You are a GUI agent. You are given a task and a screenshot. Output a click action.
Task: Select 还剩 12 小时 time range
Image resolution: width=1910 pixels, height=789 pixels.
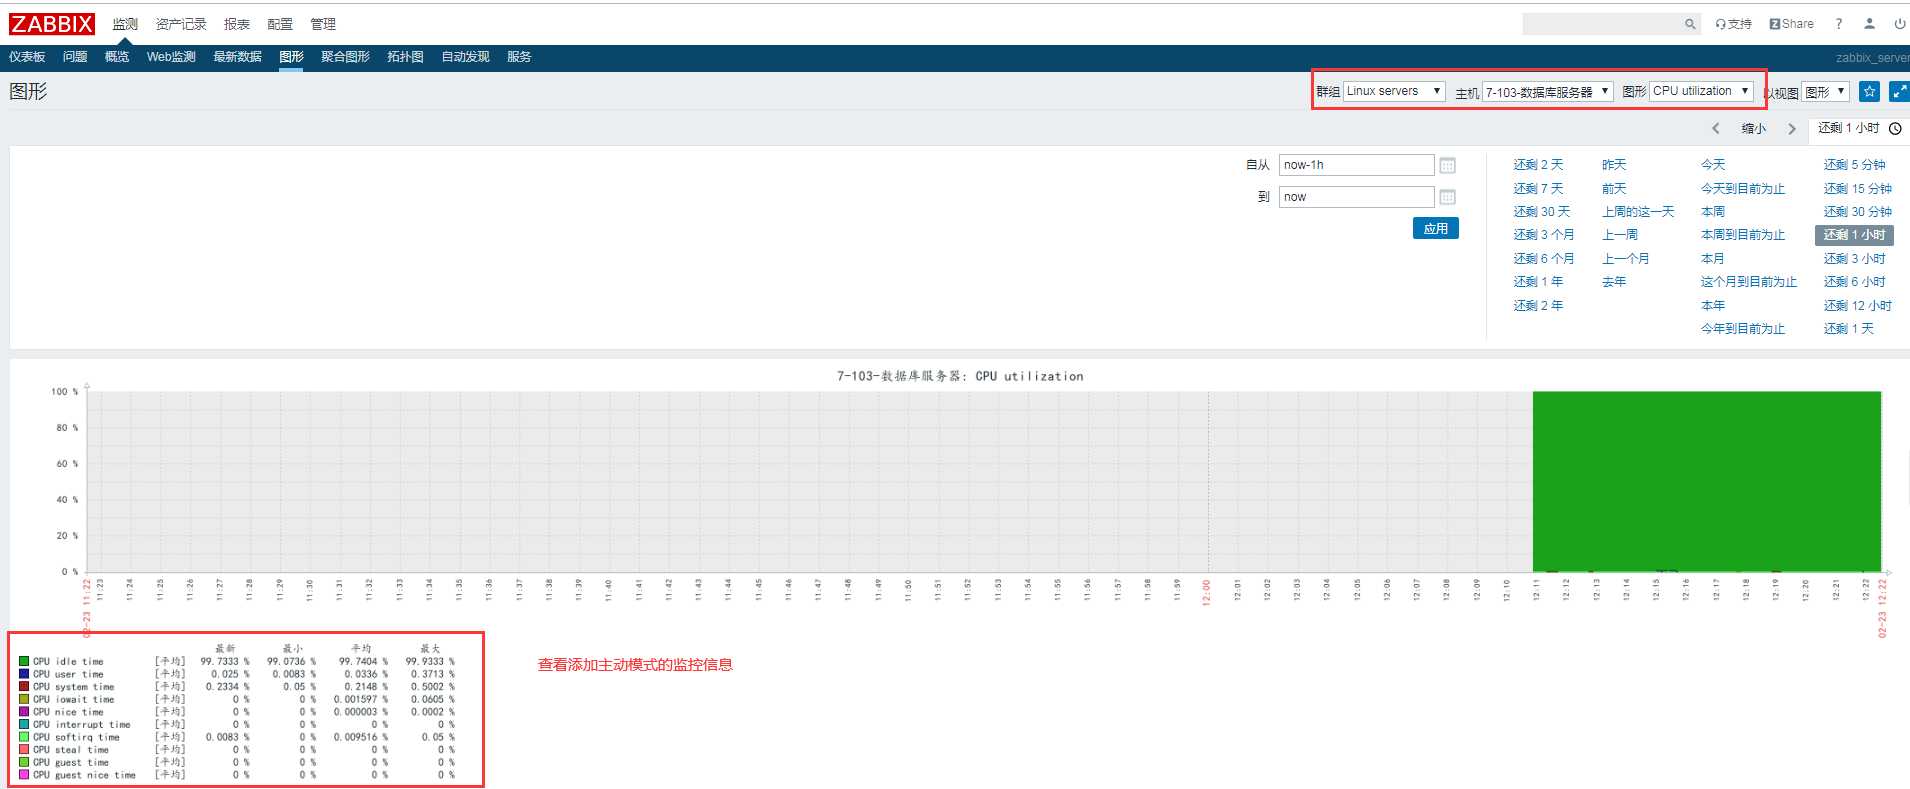1857,305
